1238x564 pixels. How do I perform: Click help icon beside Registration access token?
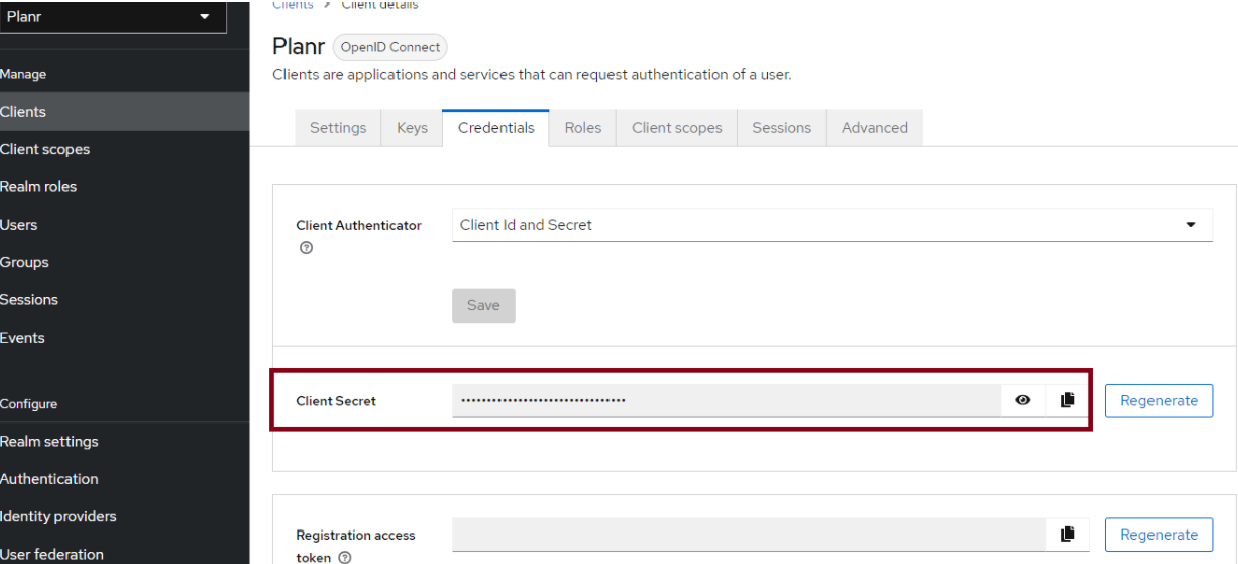[344, 558]
